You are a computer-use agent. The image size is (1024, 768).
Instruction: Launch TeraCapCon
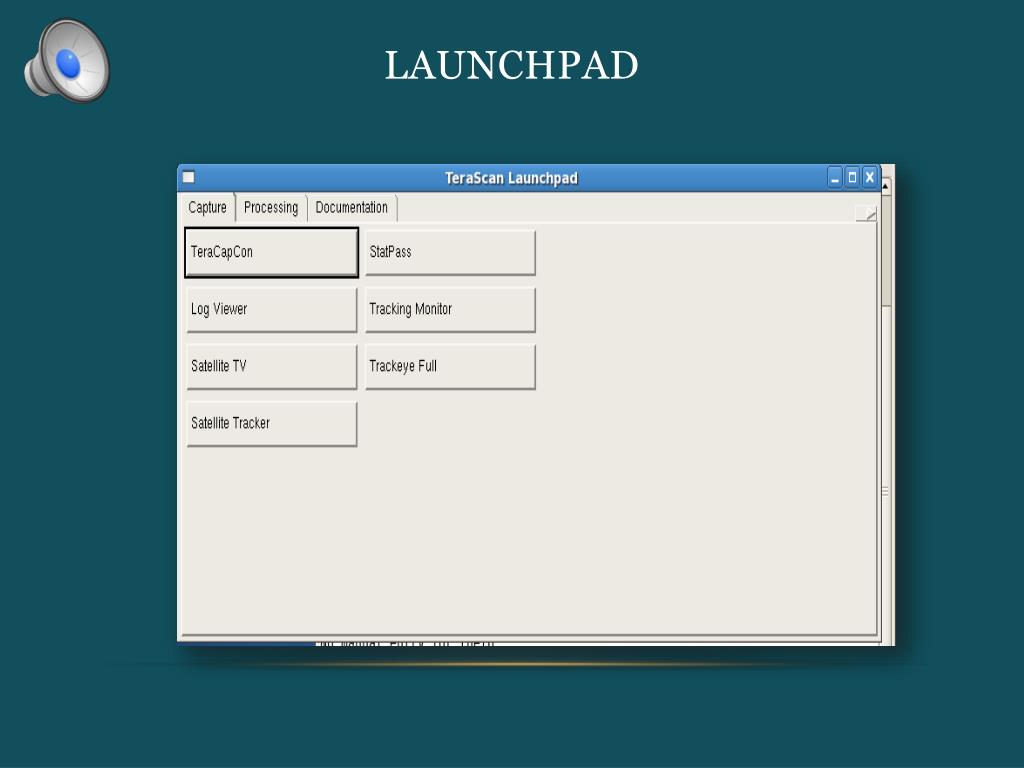(272, 252)
